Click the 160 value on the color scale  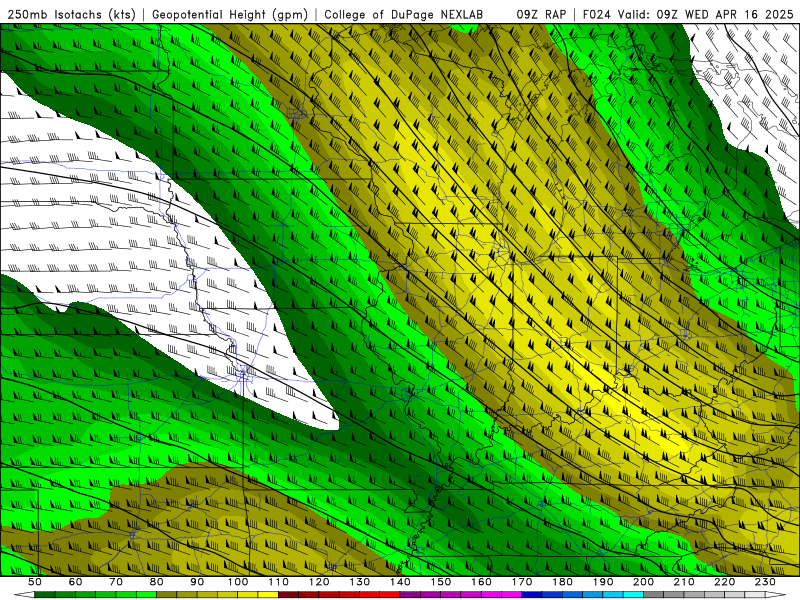[x=481, y=582]
